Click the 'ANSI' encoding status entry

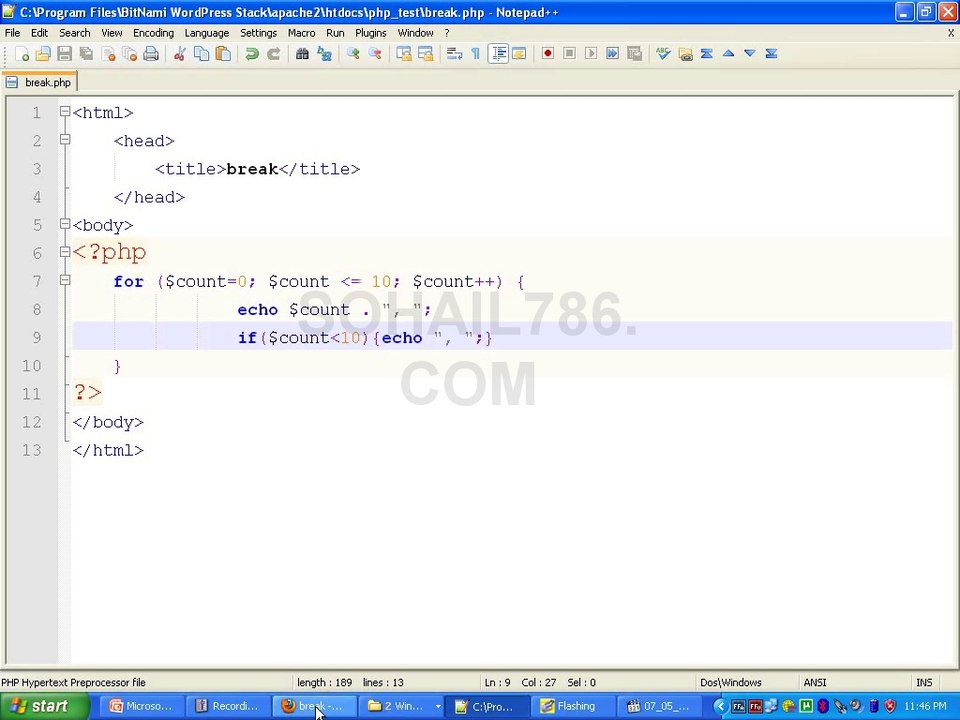(815, 682)
